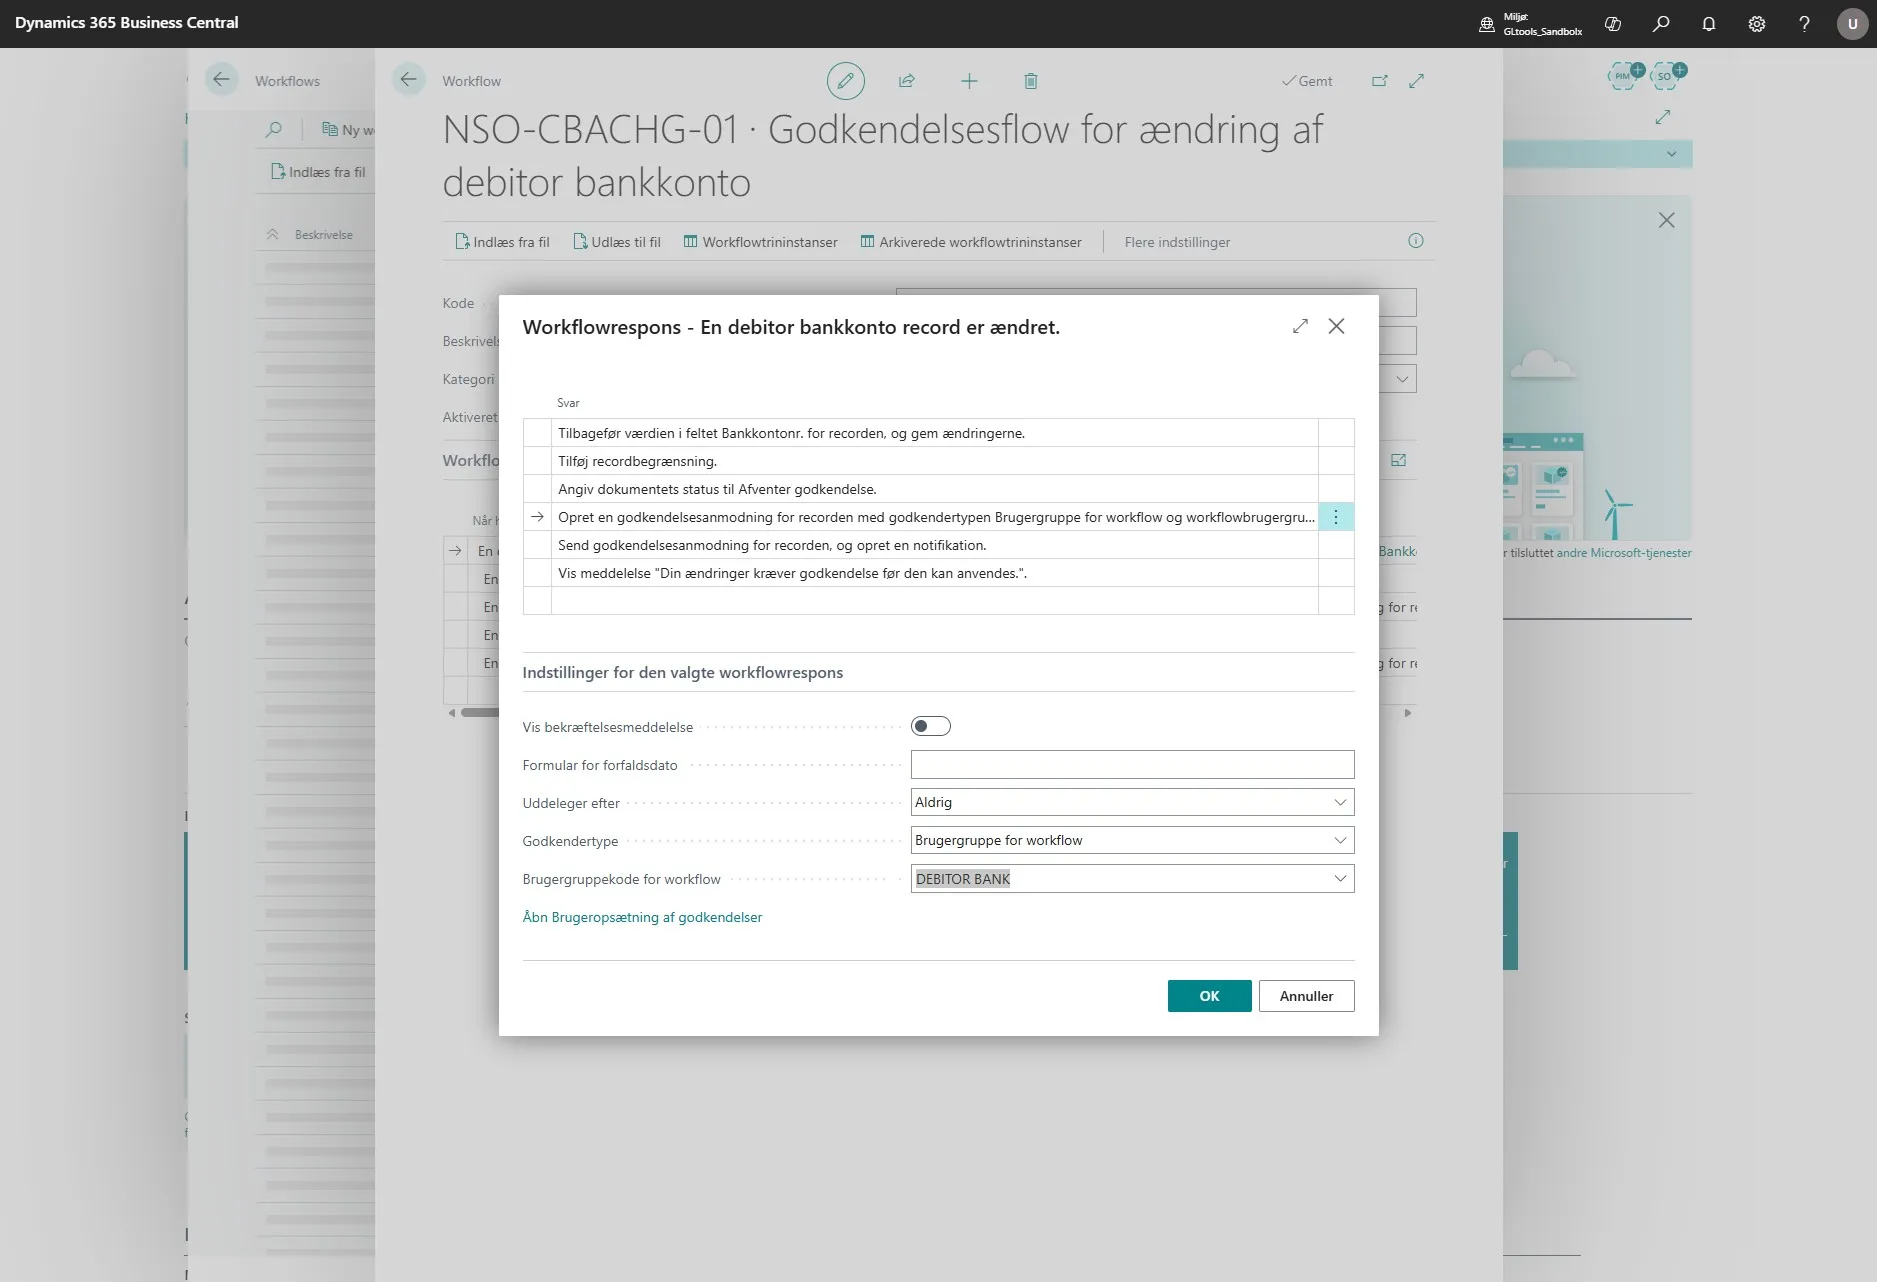The image size is (1877, 1282).
Task: Select row Angiv dokumentets status til Afventer godkendelse
Action: tap(934, 489)
